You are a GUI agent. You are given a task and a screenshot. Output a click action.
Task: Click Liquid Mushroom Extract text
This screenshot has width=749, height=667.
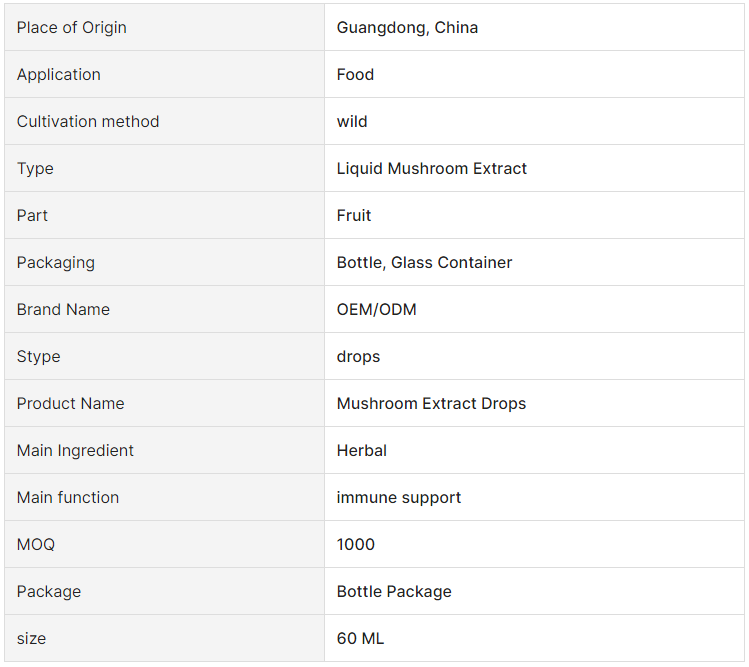point(431,168)
